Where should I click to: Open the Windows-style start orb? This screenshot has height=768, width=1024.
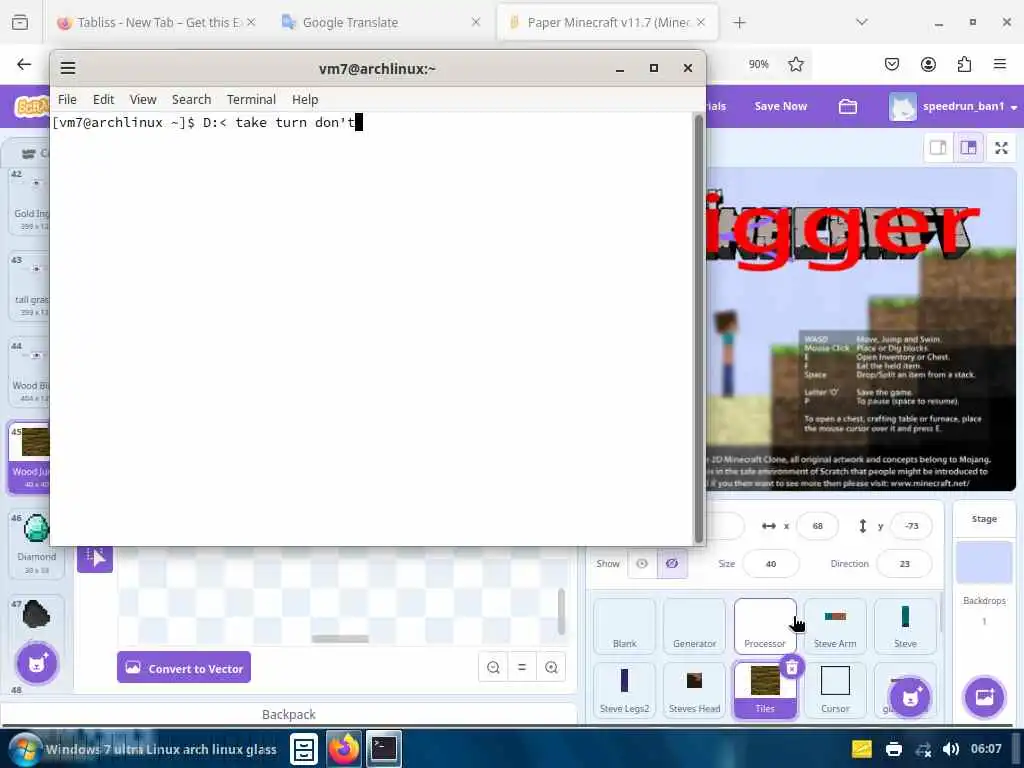pyautogui.click(x=24, y=749)
